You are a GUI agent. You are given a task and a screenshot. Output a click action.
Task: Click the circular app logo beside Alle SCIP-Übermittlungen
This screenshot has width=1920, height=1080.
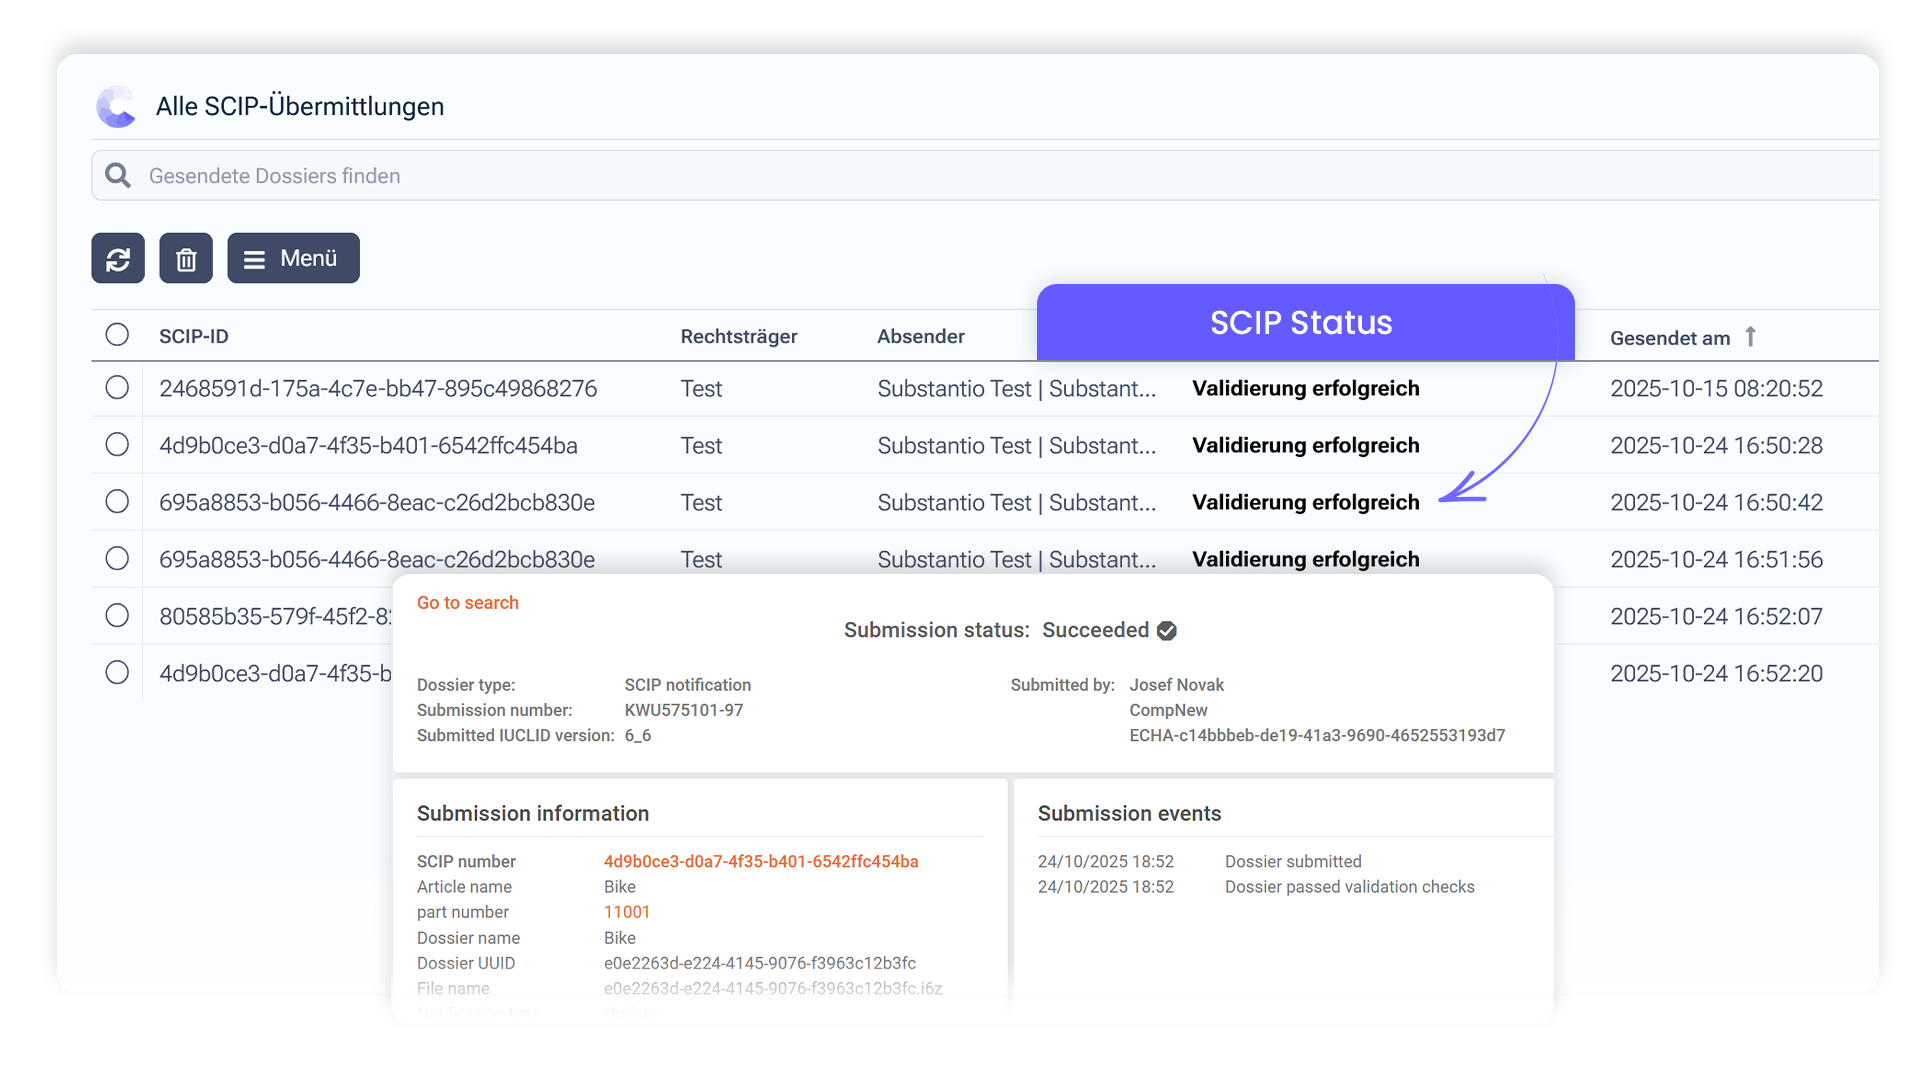(117, 106)
